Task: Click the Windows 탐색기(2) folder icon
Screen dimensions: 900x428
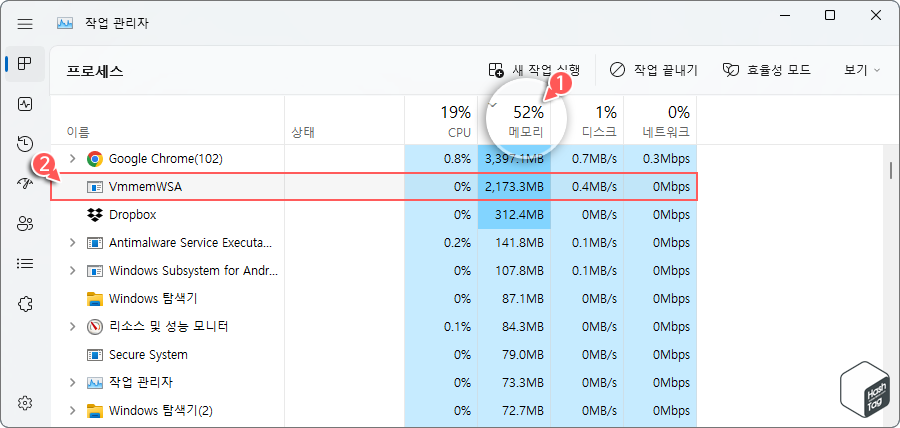Action: 95,411
